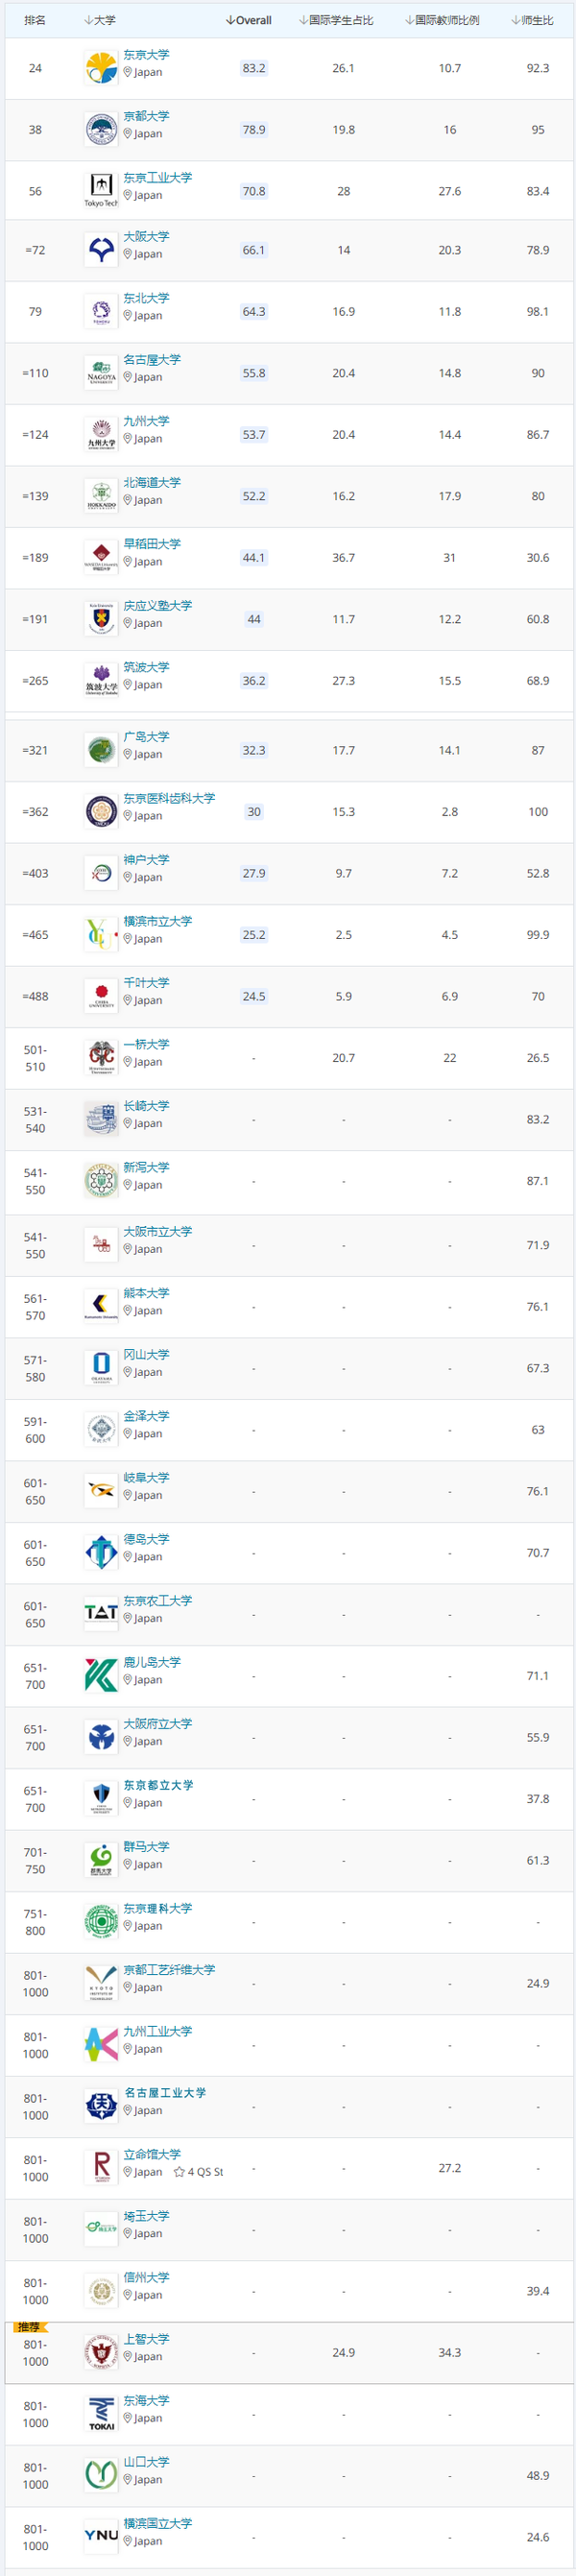Open the Tokyo Tech logo thumbnail
This screenshot has width=576, height=2576.
(101, 190)
